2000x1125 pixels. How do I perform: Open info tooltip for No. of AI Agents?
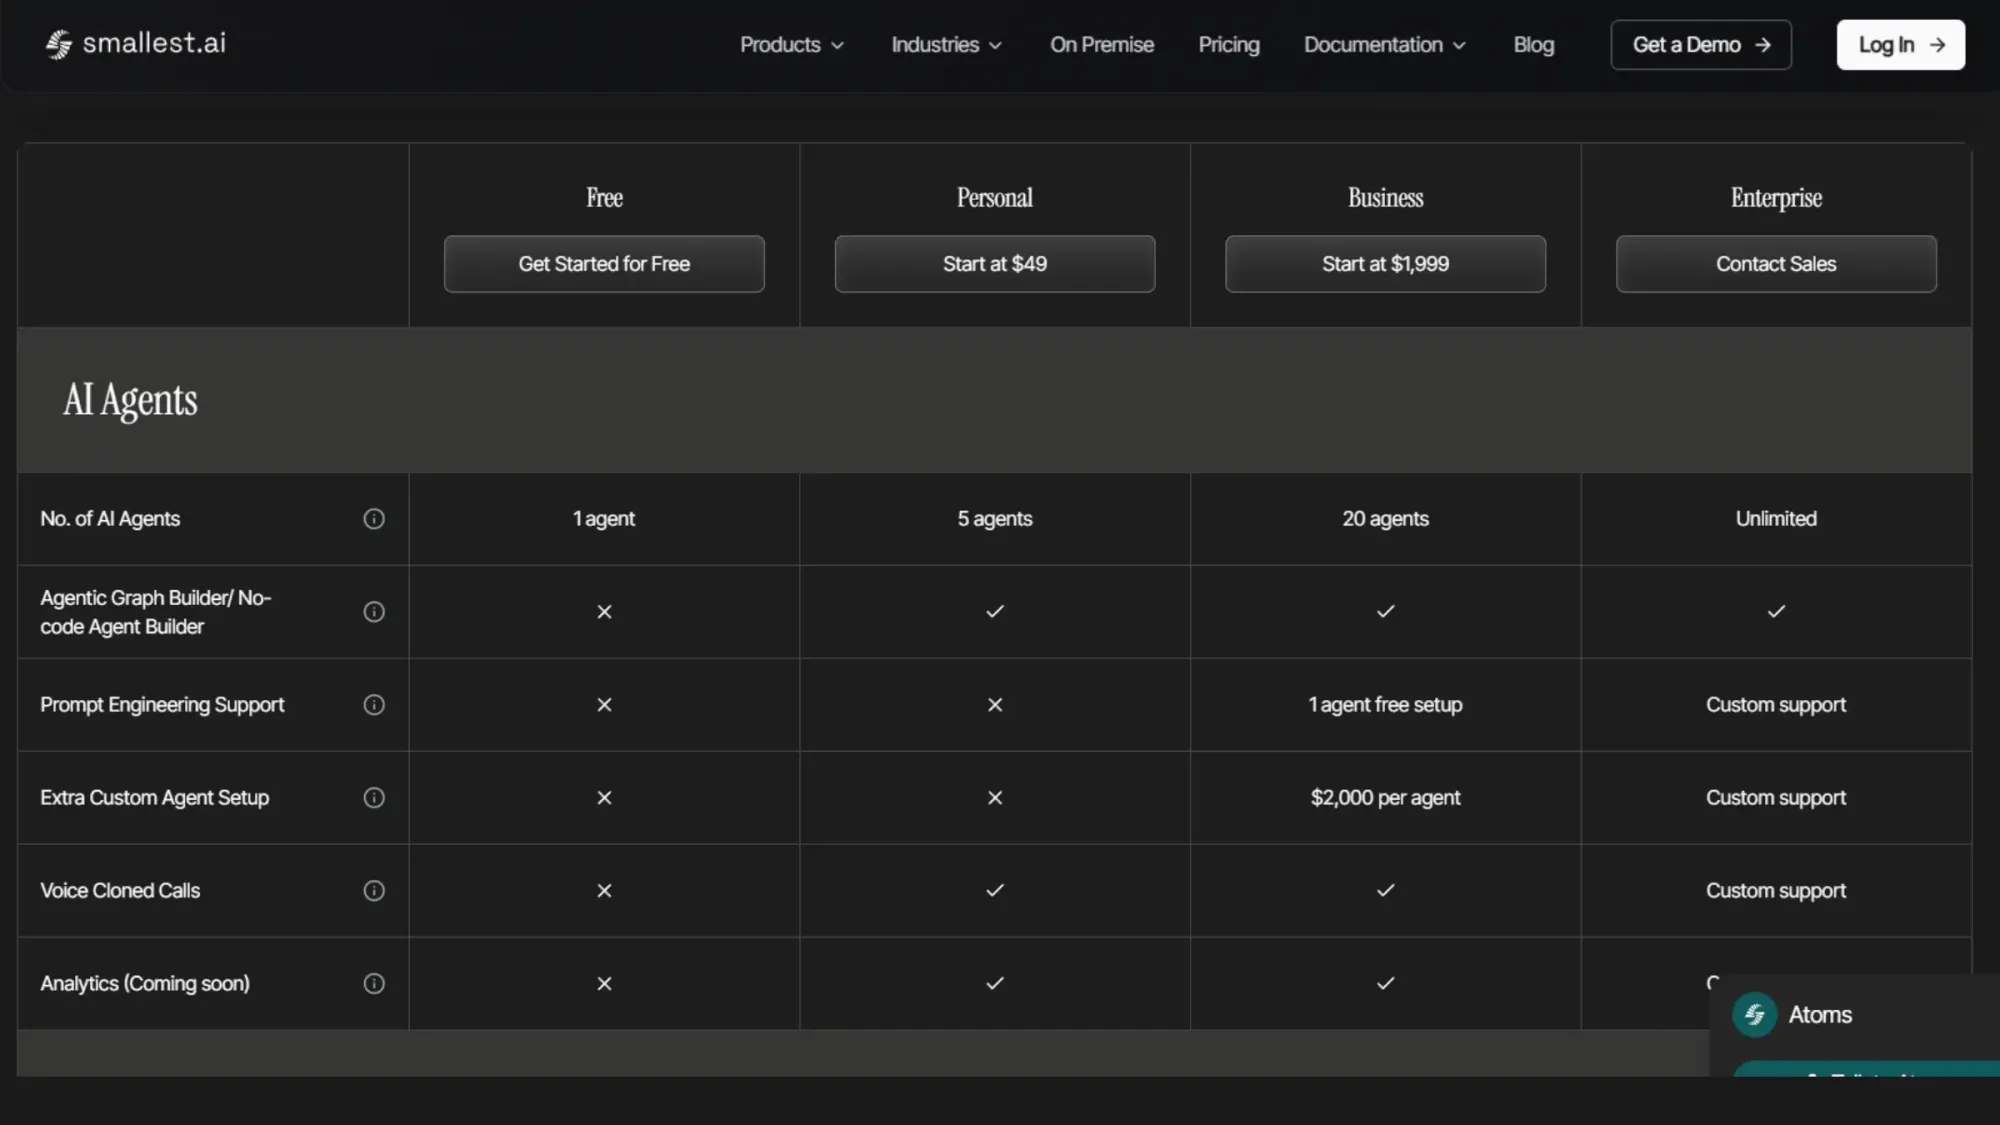374,519
